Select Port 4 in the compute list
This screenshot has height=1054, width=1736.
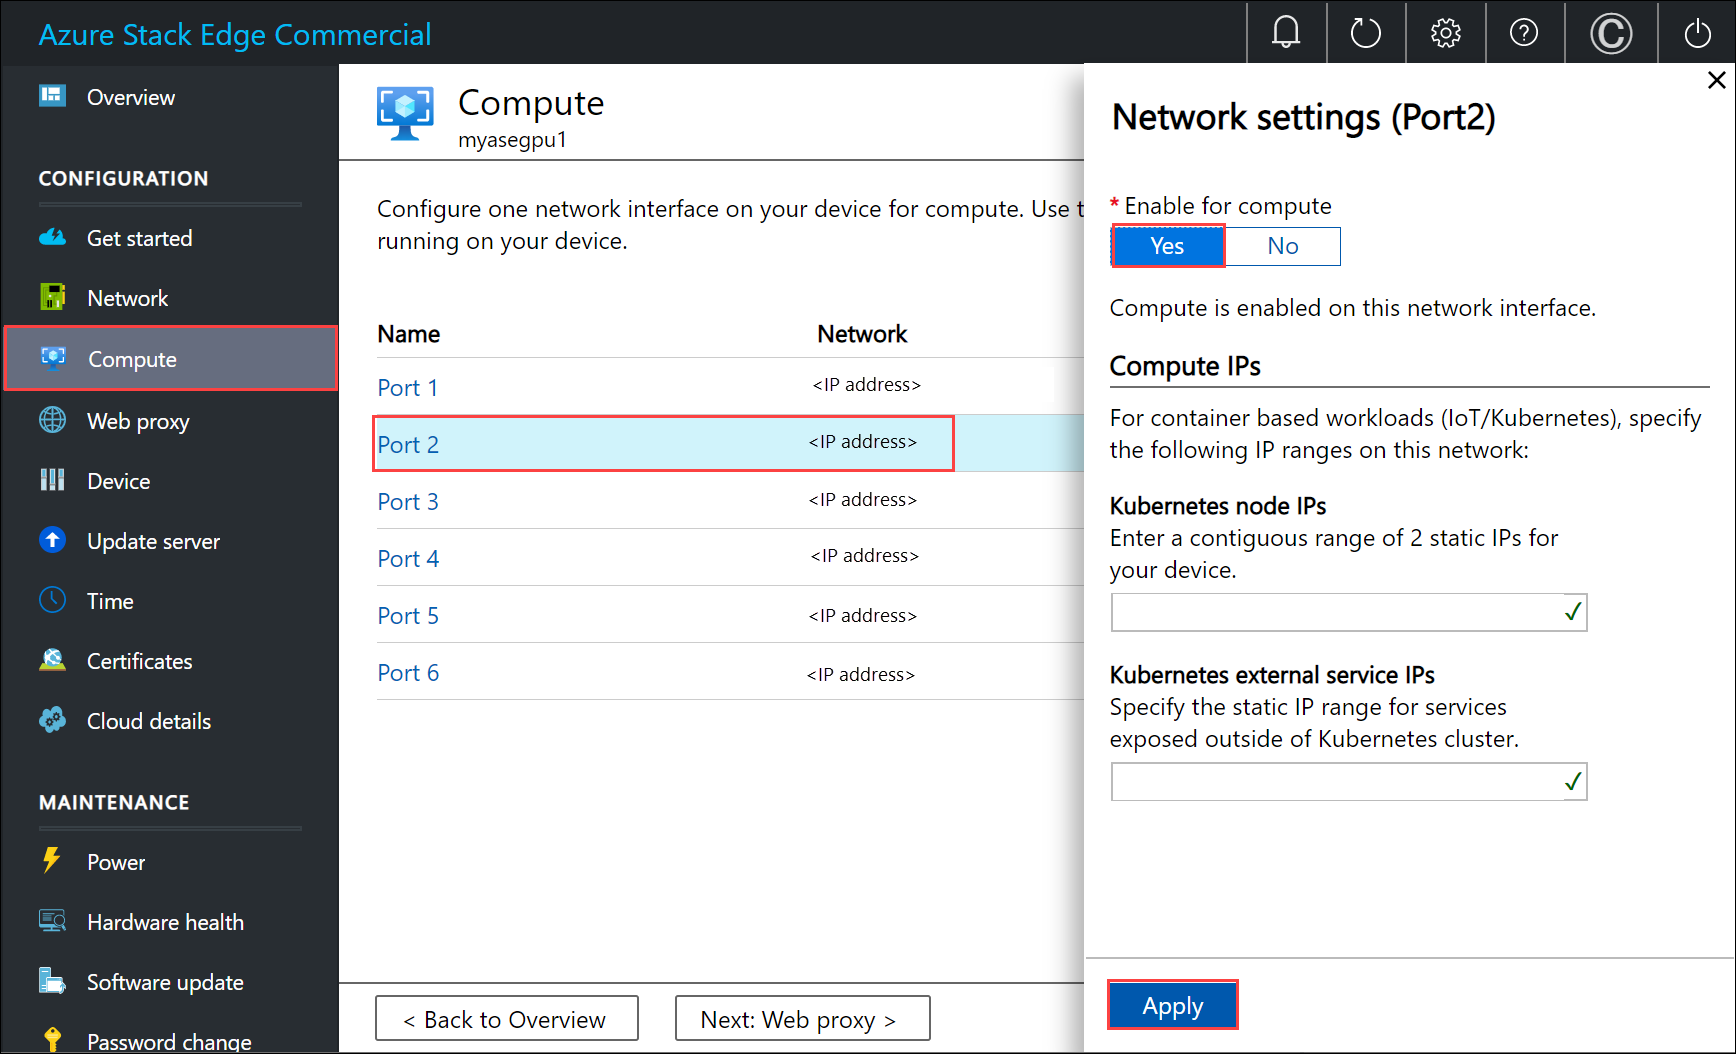point(408,558)
